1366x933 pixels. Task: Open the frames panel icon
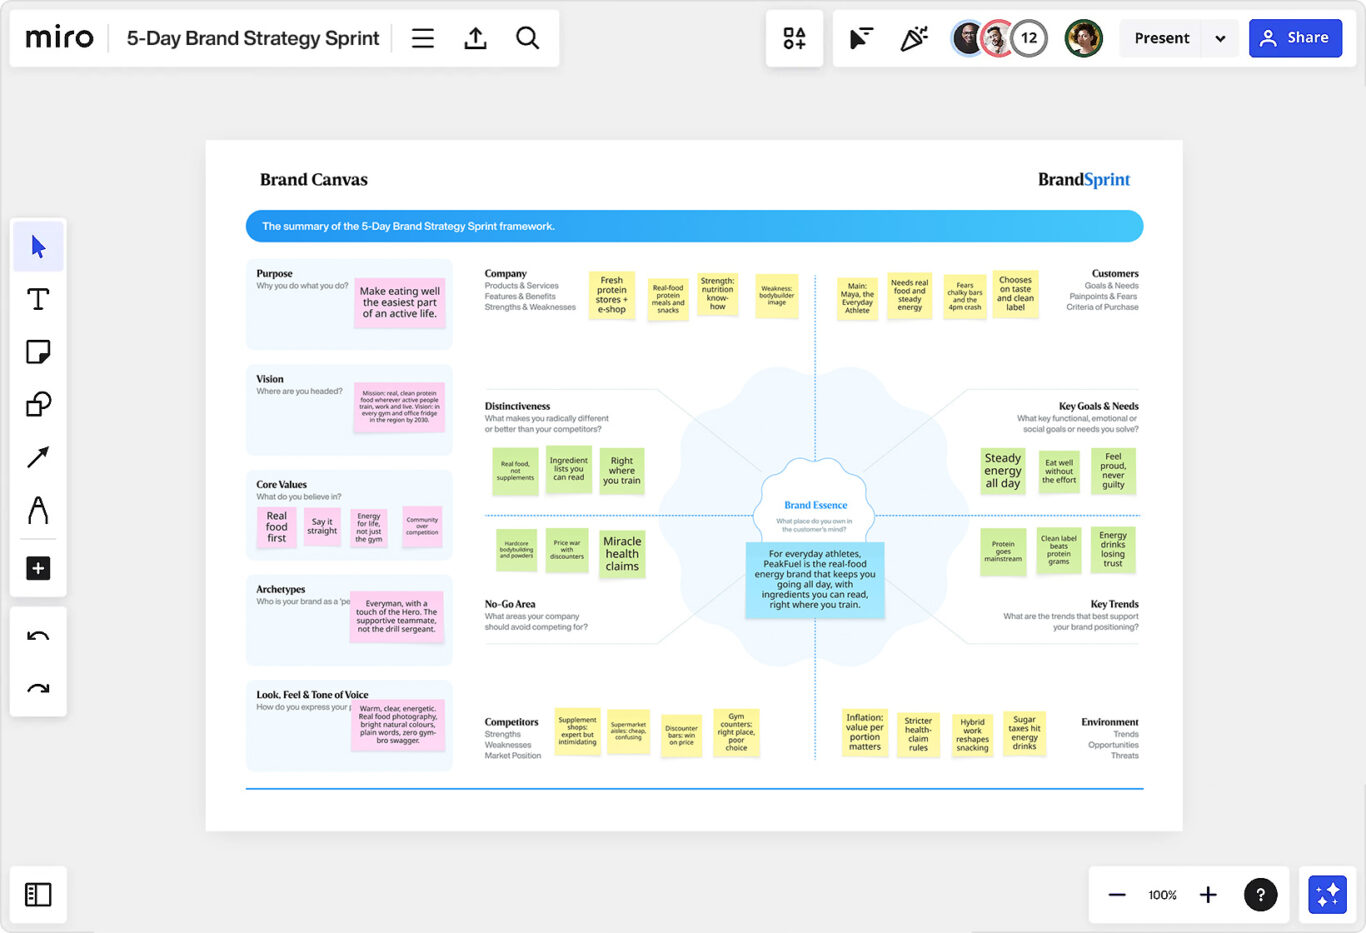(38, 894)
